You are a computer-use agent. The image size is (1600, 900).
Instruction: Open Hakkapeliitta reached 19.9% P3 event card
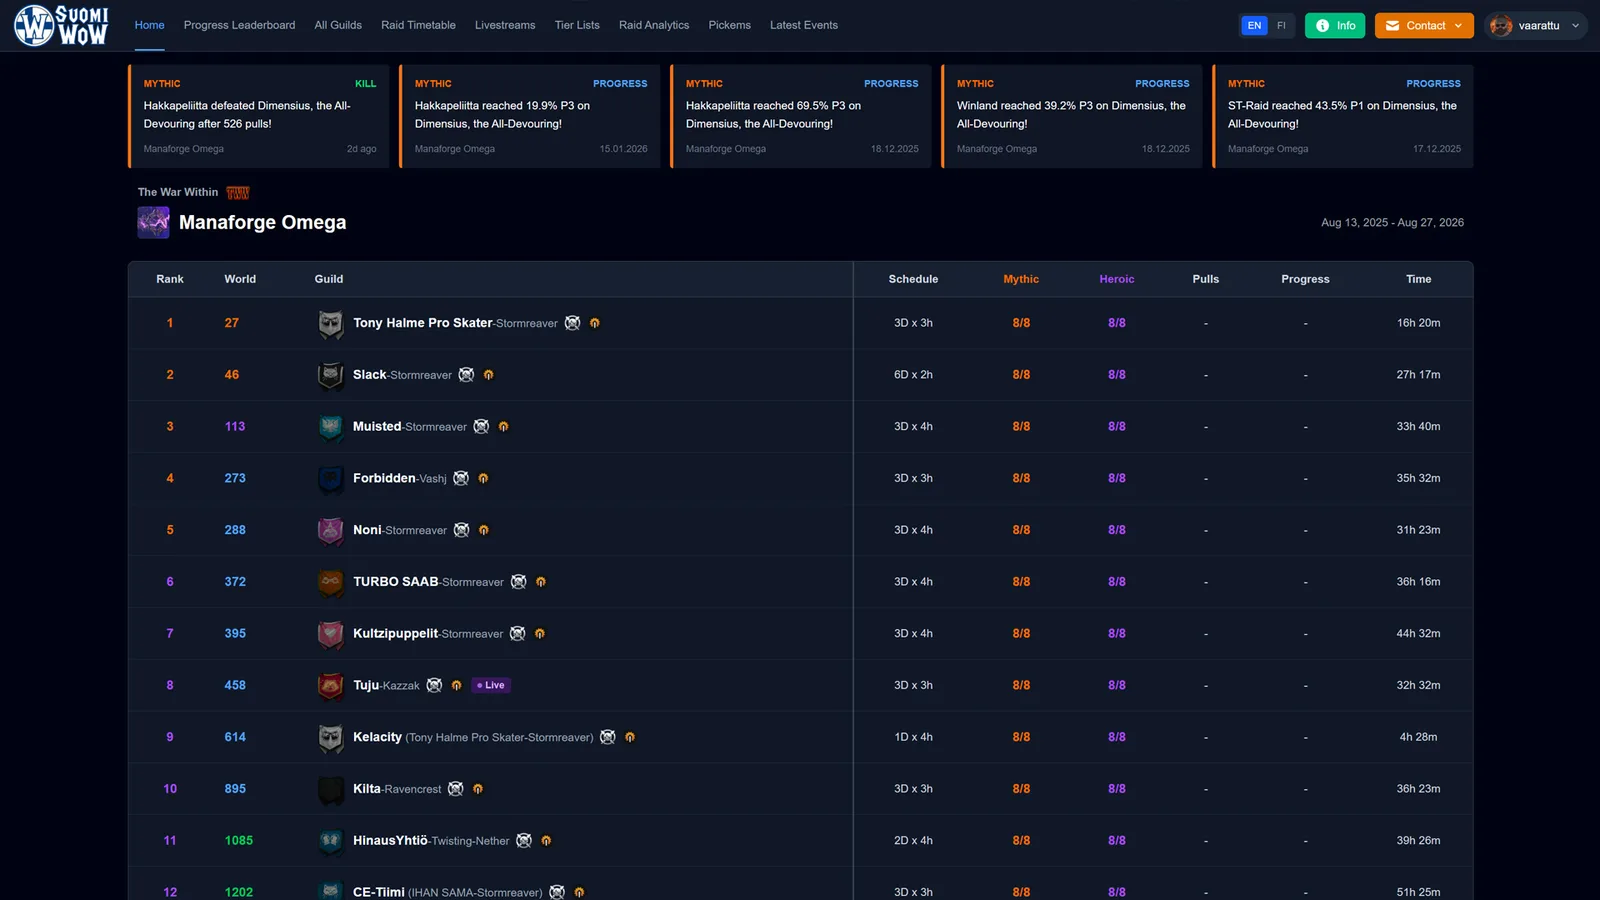tap(530, 116)
